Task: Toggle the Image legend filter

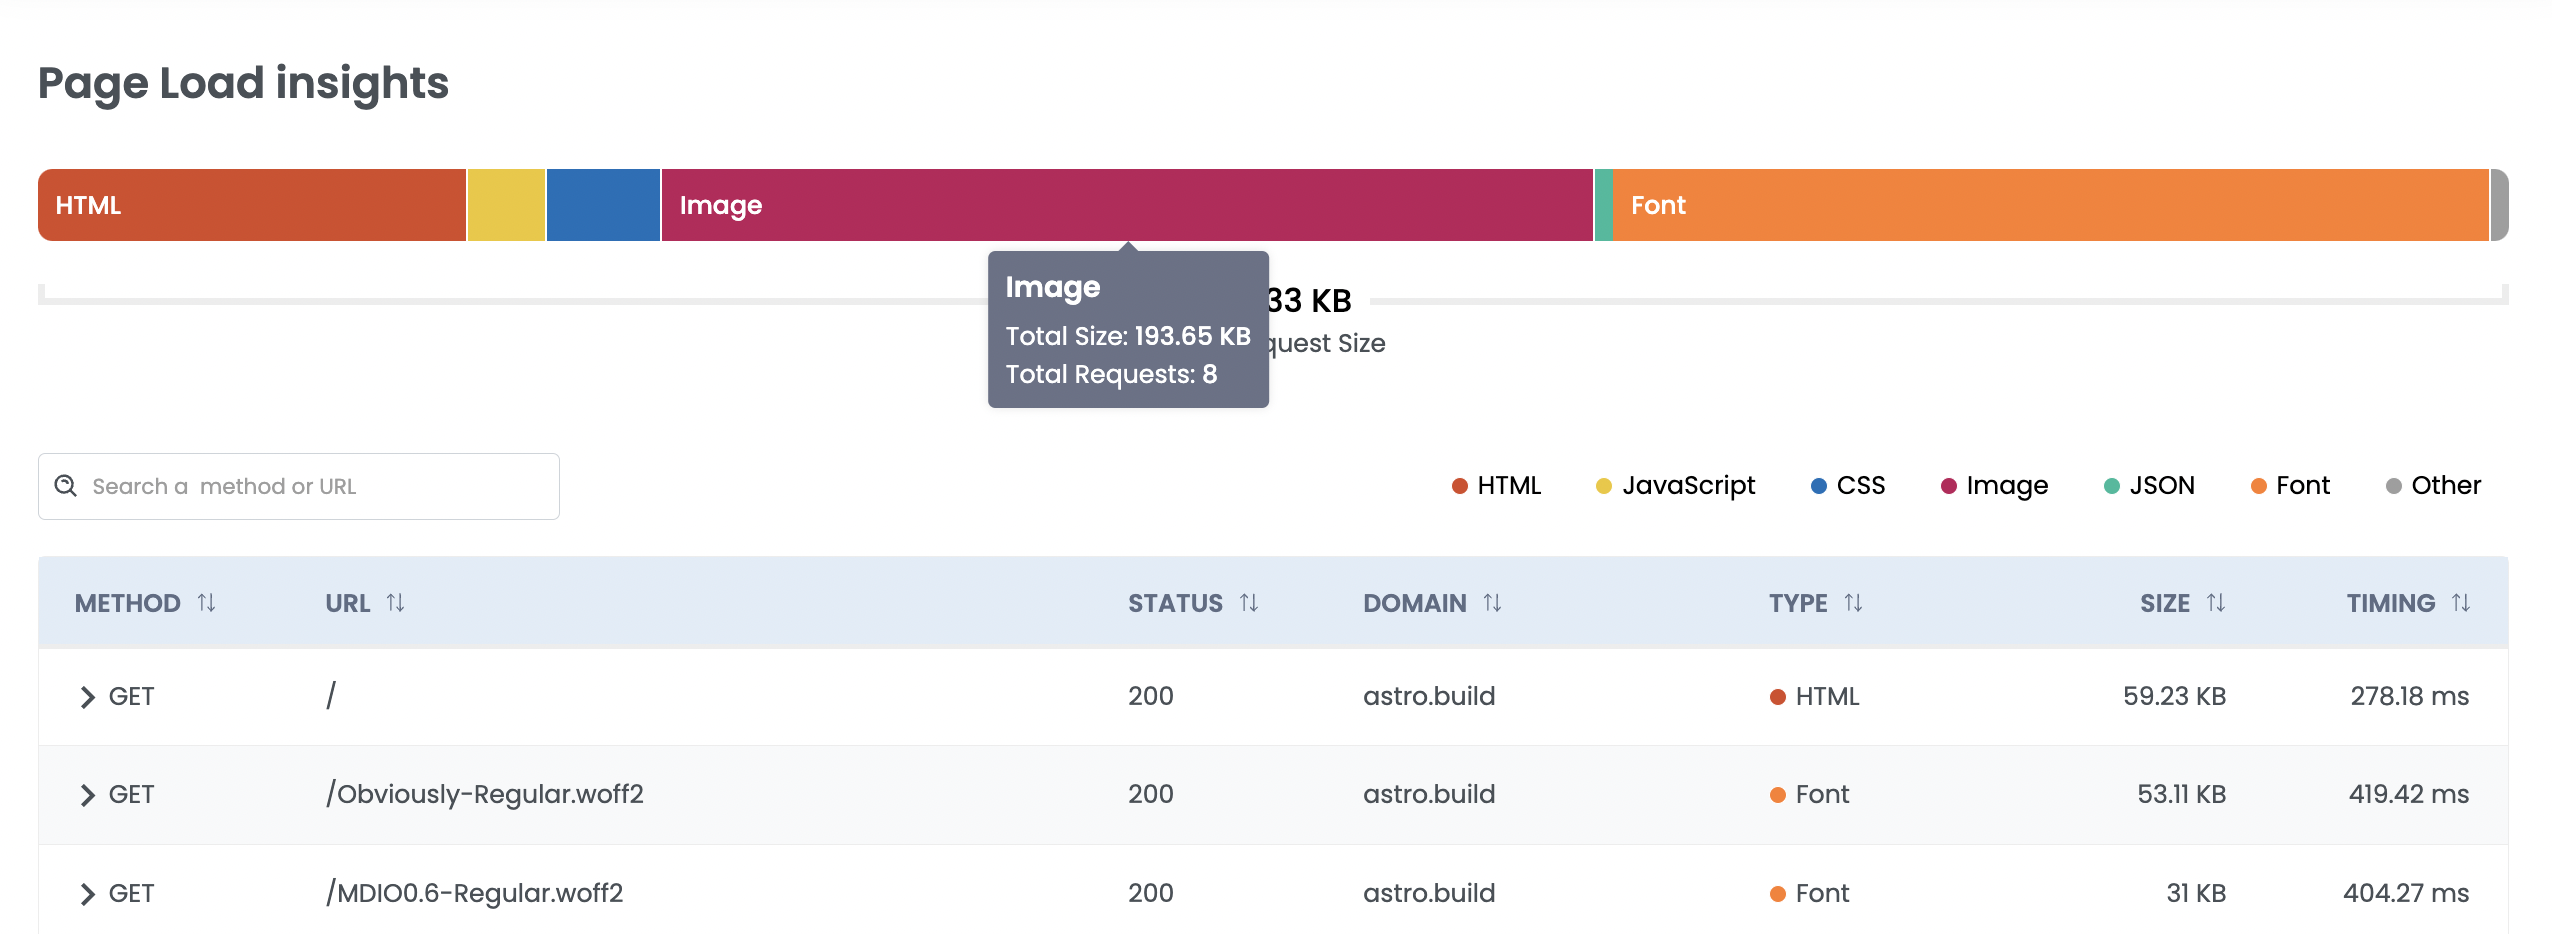Action: click(x=1994, y=486)
